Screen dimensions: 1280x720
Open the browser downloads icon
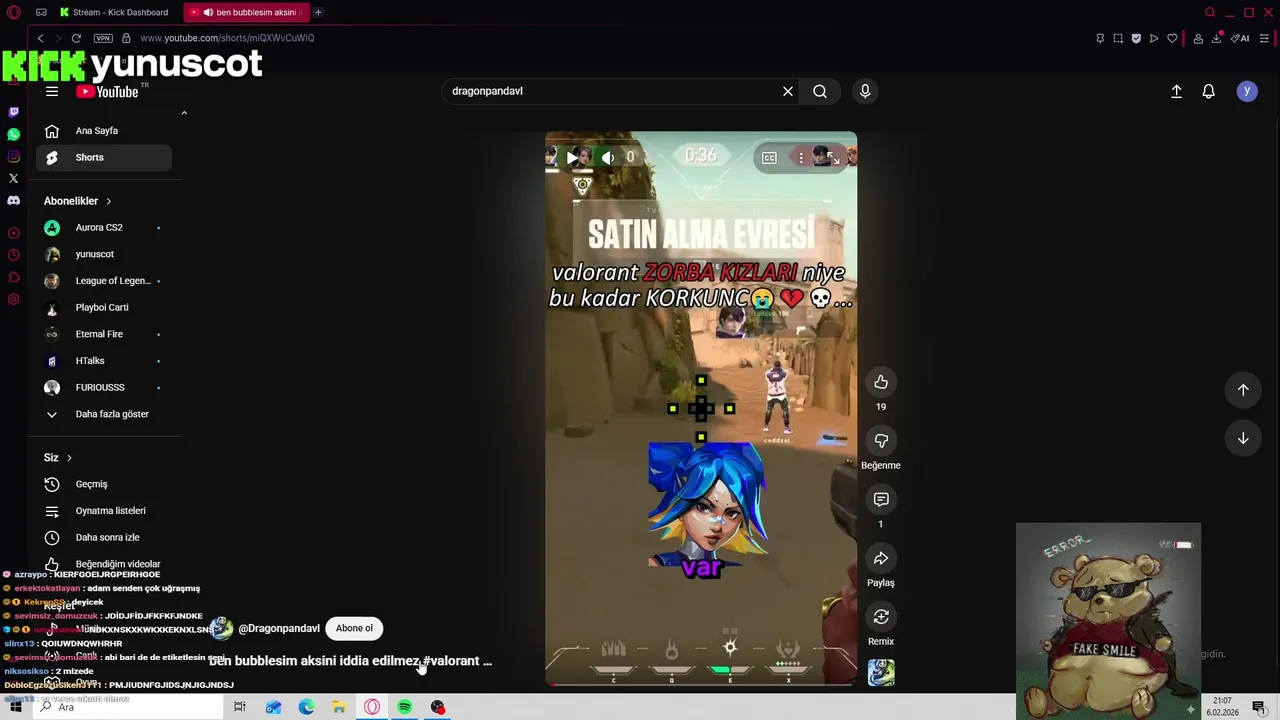pyautogui.click(x=1217, y=38)
